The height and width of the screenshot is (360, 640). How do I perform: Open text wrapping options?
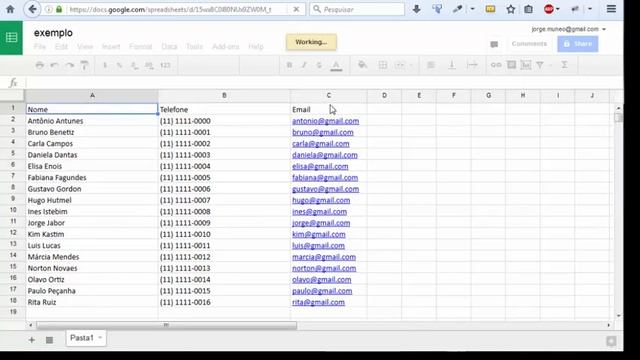[472, 65]
